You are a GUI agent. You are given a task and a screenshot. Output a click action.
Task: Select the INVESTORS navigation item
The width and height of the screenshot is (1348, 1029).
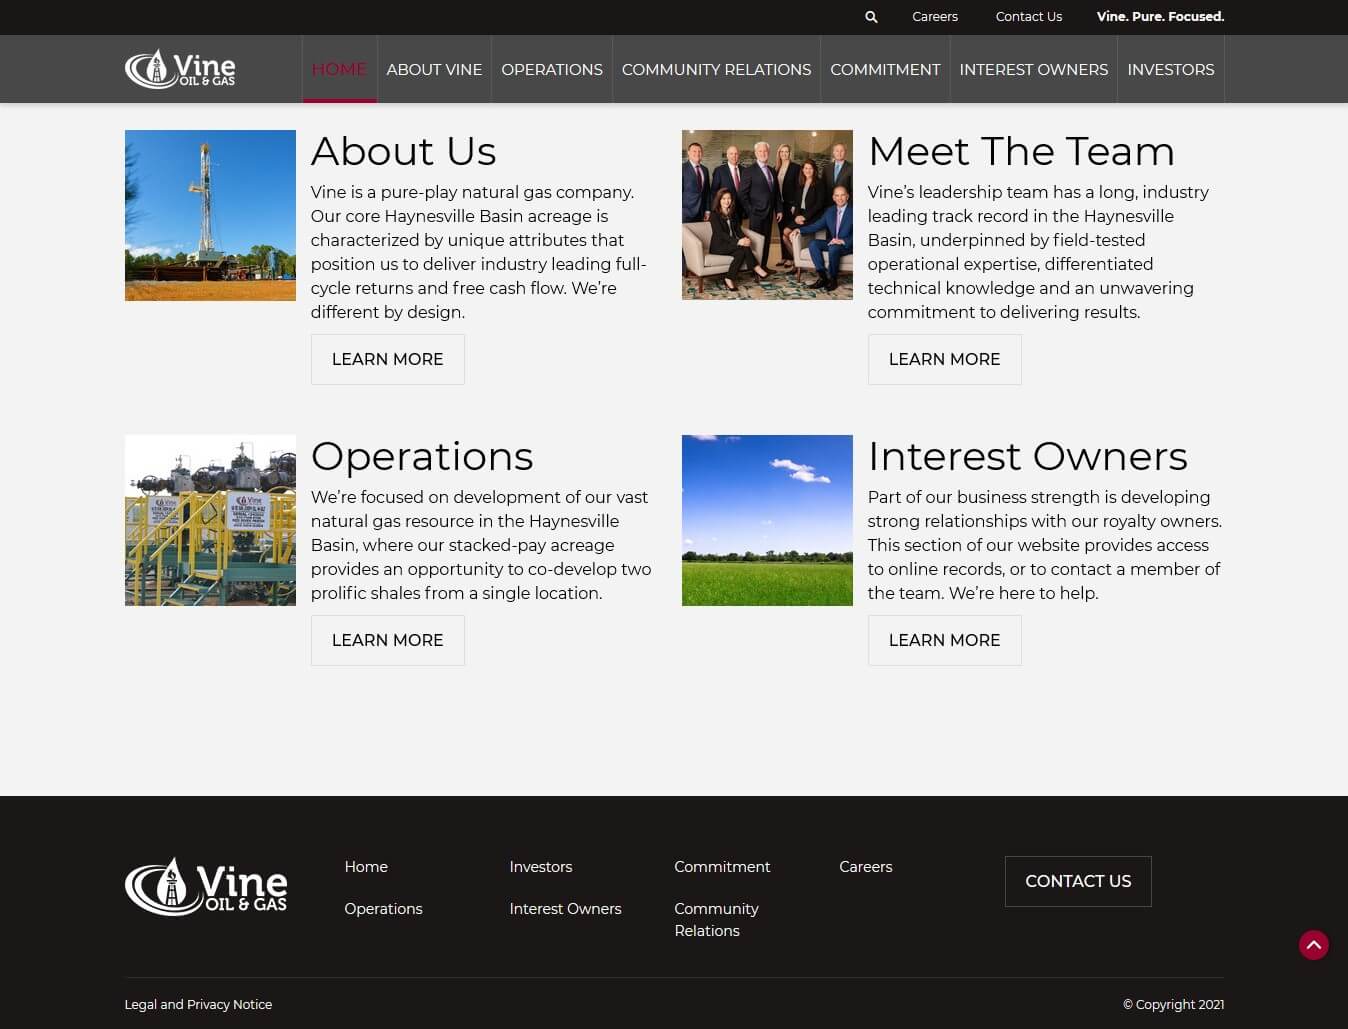coord(1170,69)
